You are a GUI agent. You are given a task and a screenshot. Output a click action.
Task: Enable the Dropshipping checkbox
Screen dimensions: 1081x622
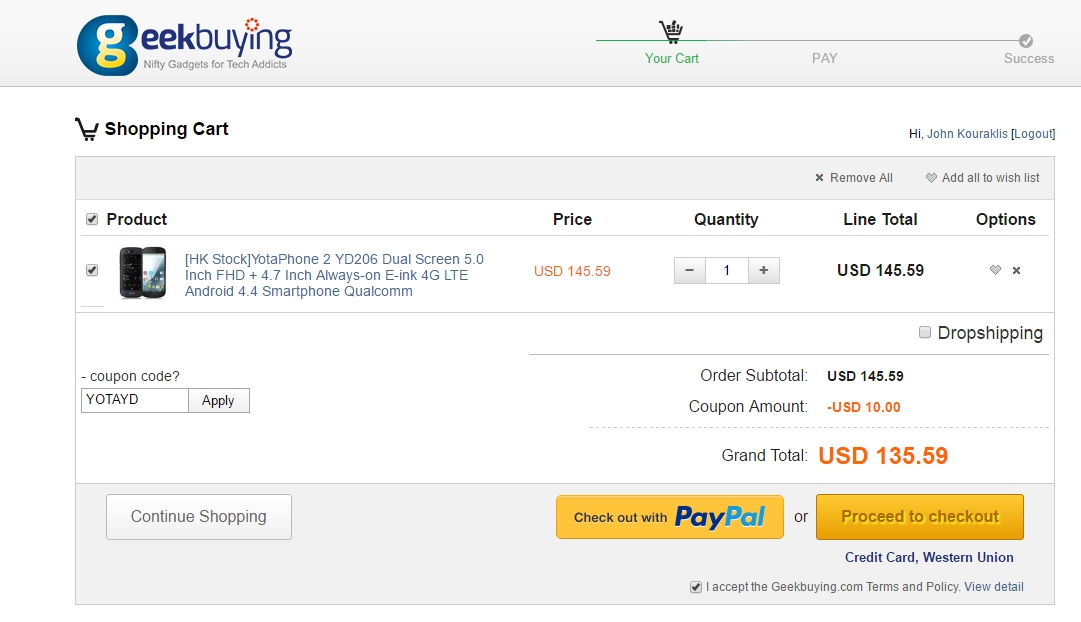[x=925, y=332]
